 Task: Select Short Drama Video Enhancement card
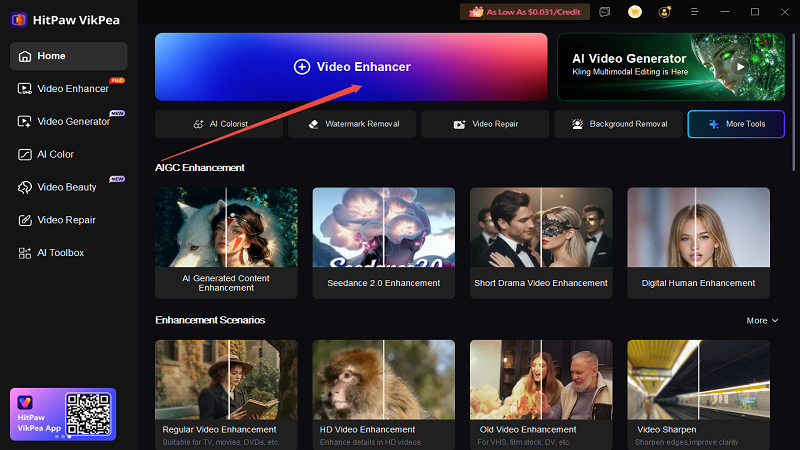(541, 243)
